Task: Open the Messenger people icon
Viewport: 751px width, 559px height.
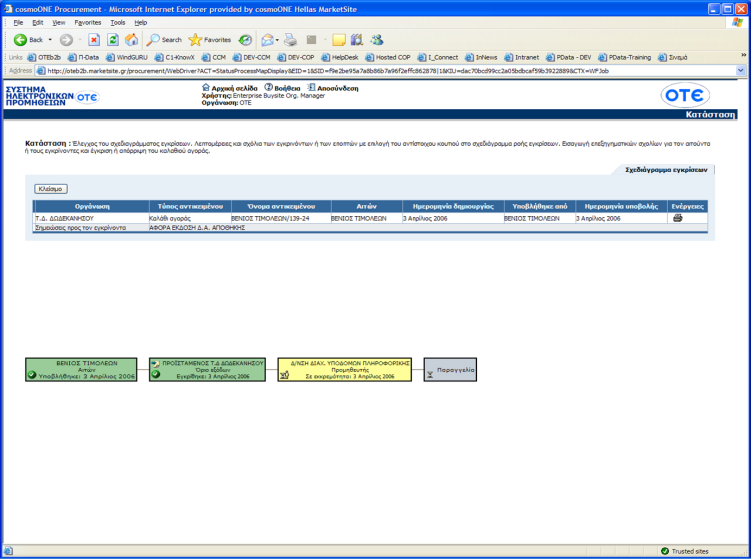Action: (377, 40)
